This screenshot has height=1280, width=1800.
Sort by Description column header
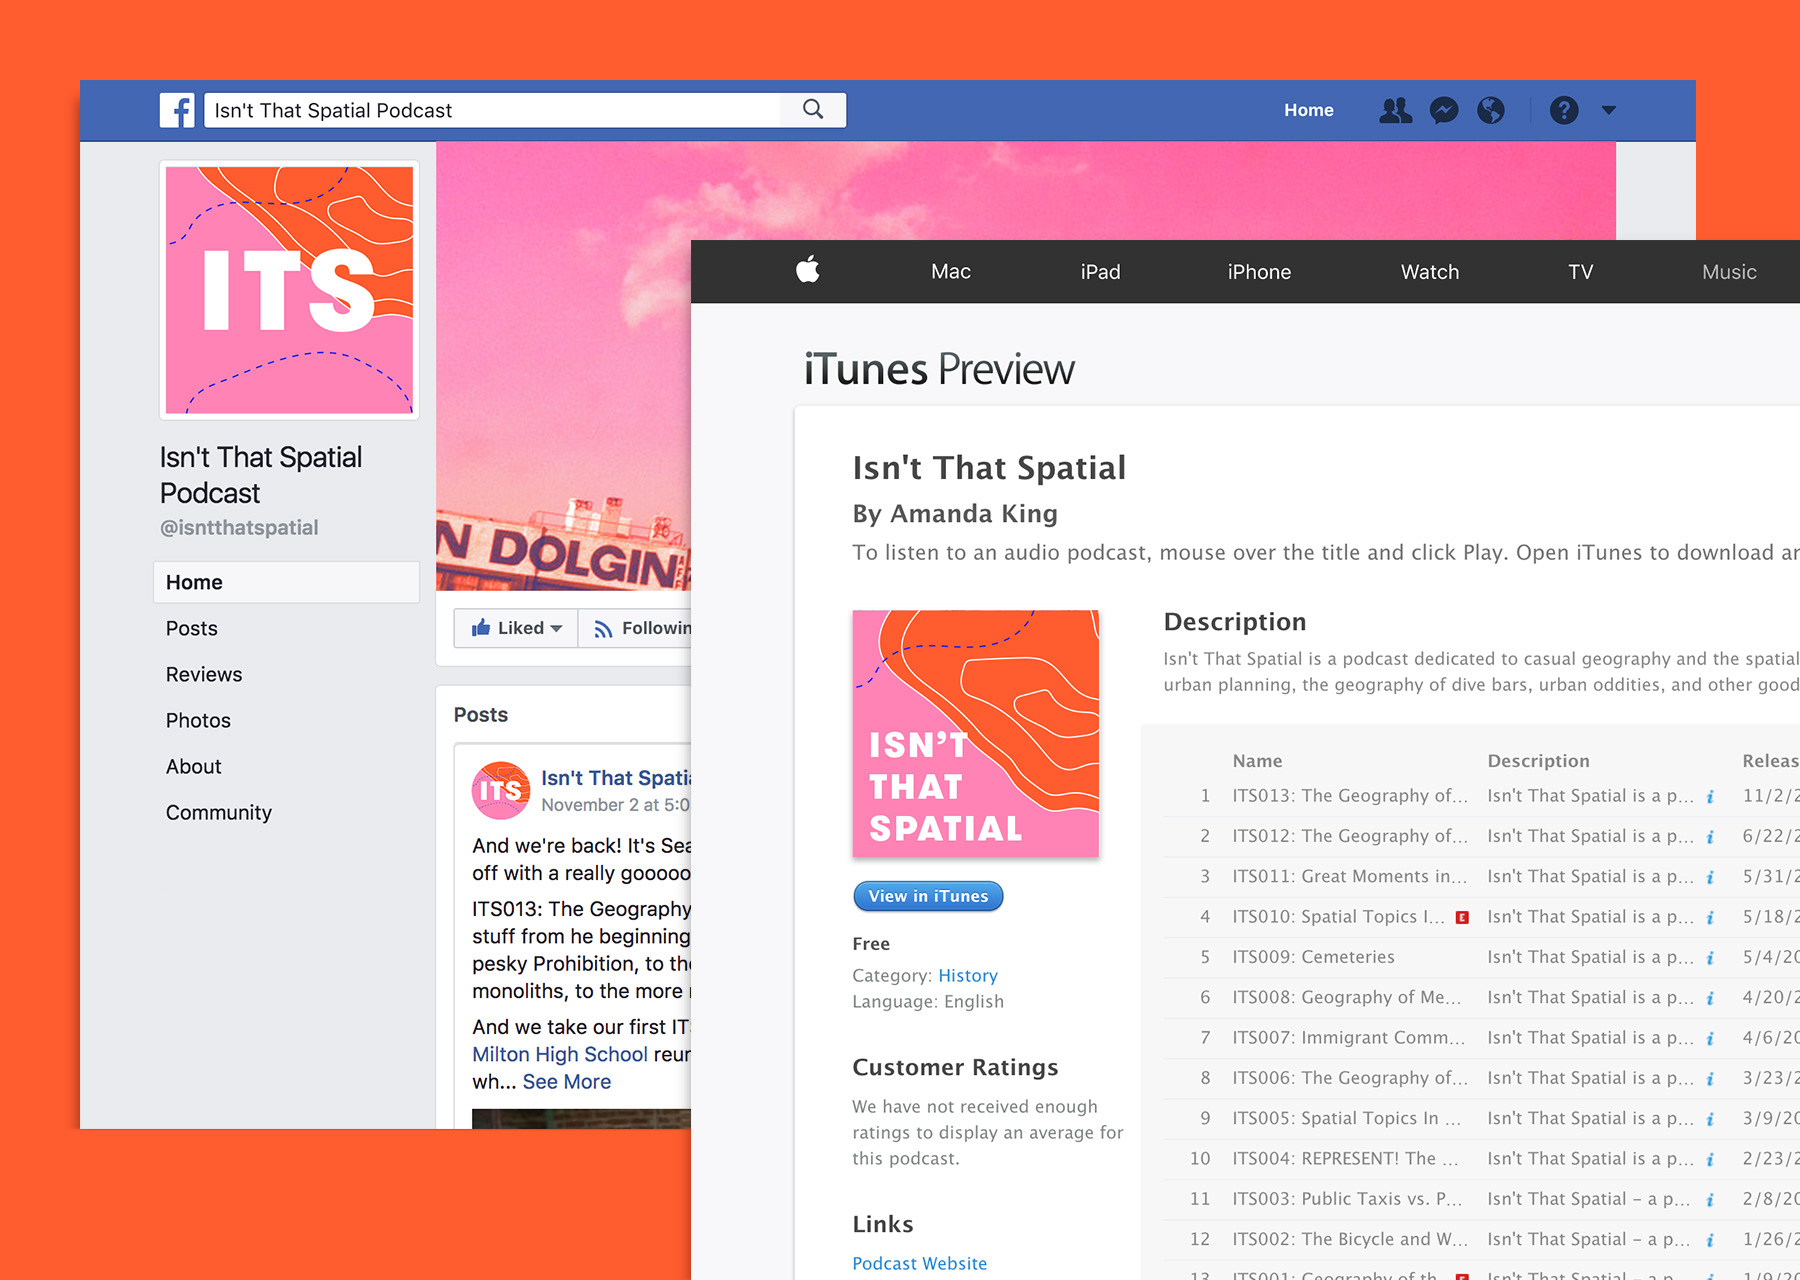coord(1538,760)
